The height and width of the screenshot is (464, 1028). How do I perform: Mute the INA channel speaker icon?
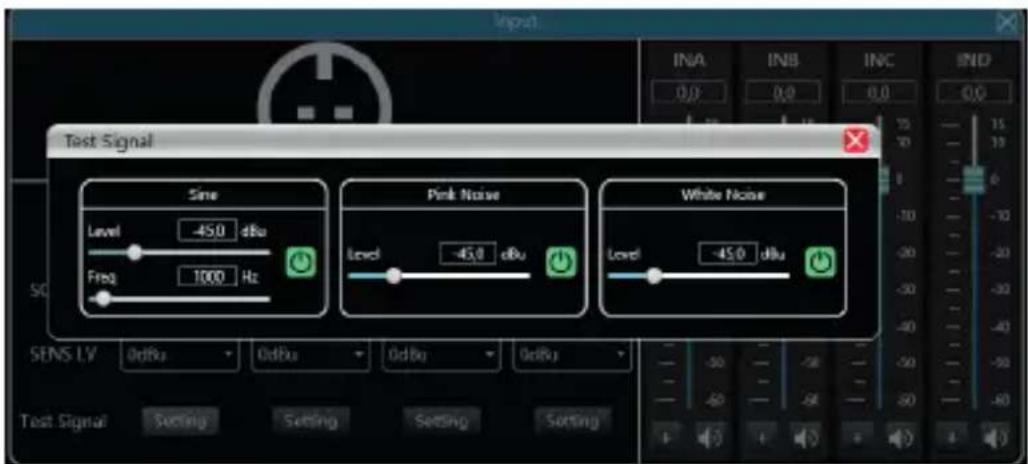coord(712,438)
